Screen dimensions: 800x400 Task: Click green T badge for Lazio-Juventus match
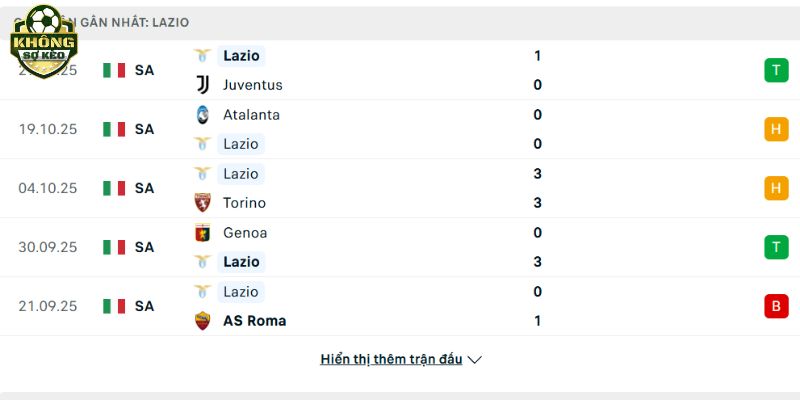click(775, 70)
